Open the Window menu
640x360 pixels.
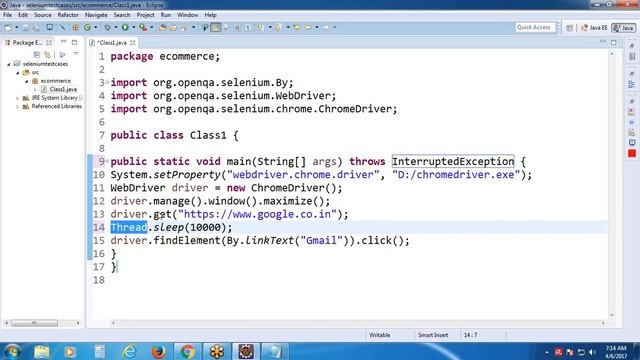(x=187, y=15)
